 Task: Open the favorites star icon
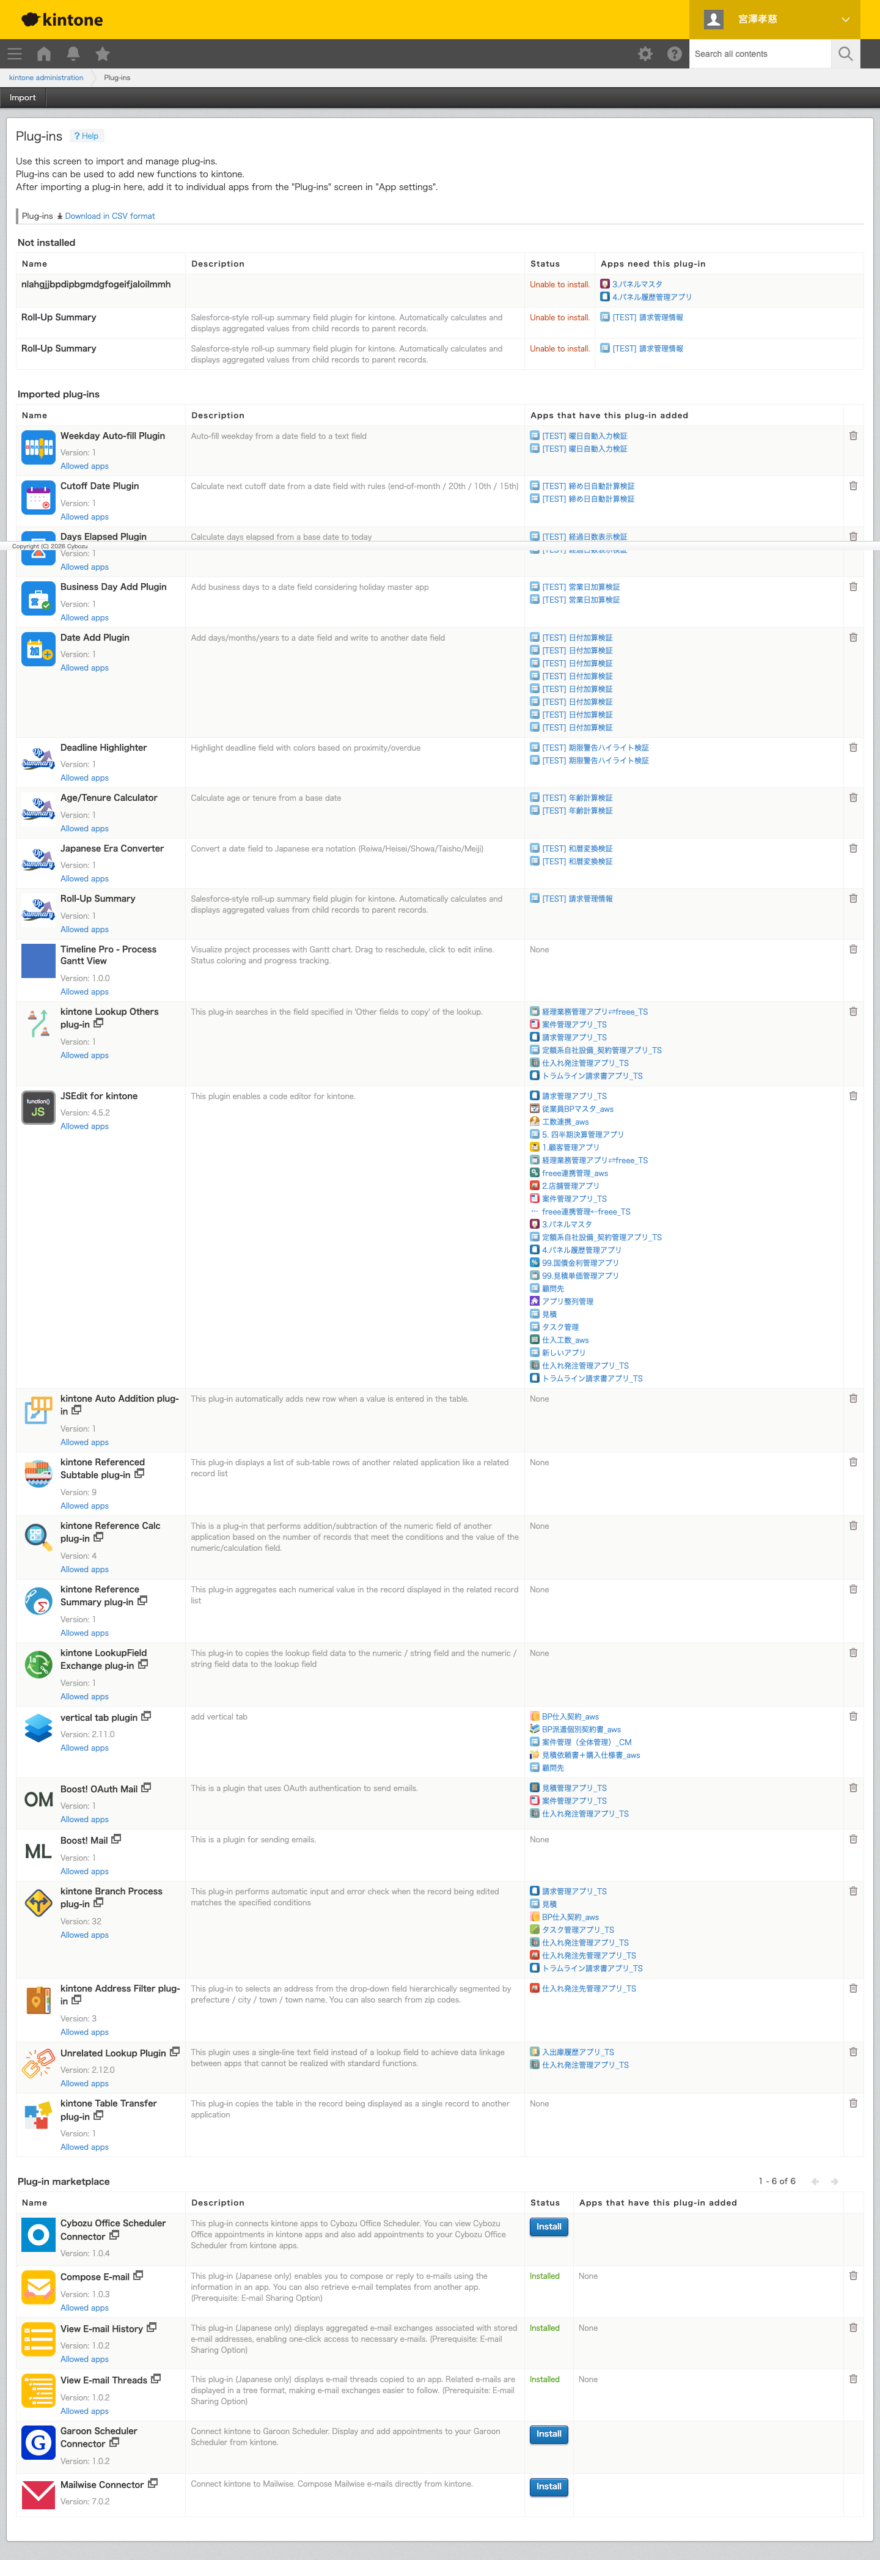102,54
